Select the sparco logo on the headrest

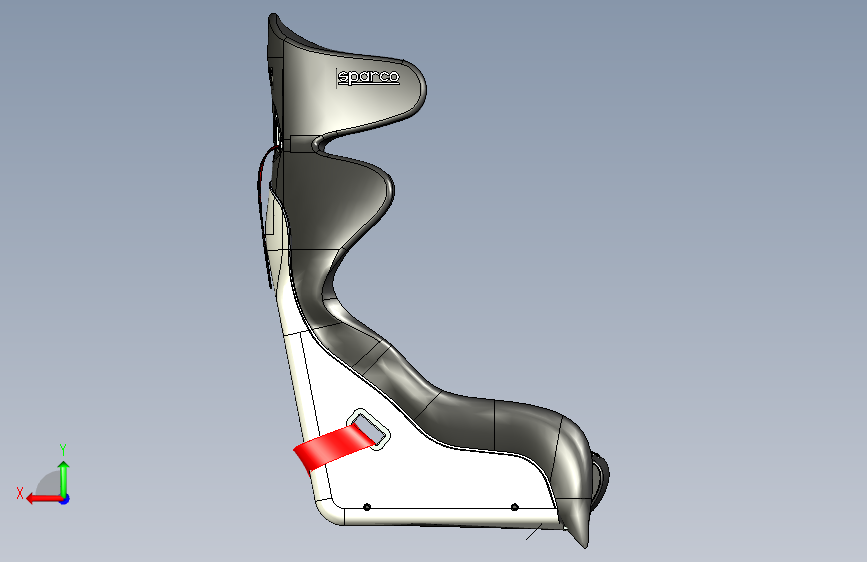368,77
